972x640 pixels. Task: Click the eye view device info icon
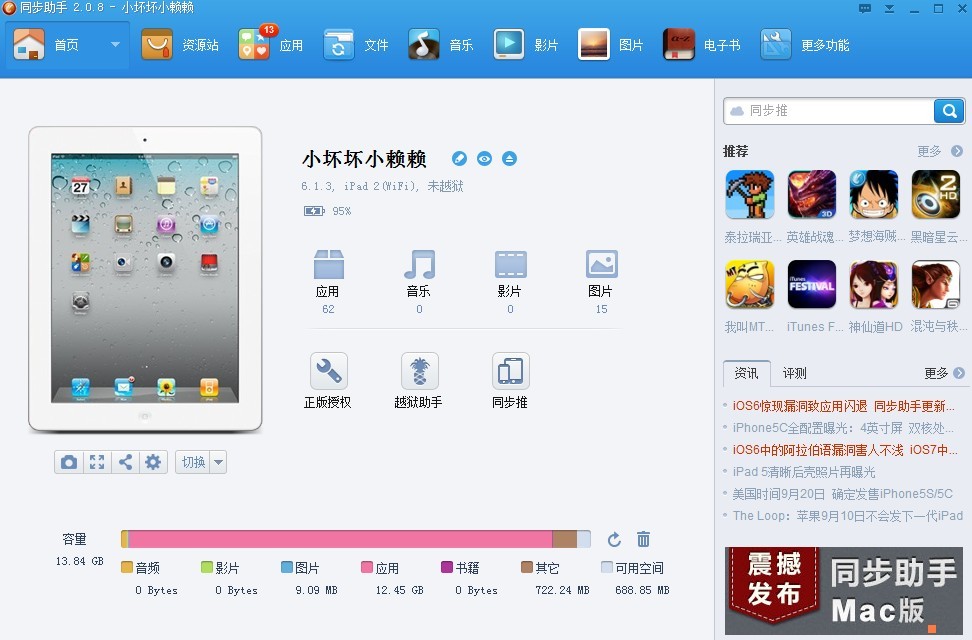click(x=484, y=159)
